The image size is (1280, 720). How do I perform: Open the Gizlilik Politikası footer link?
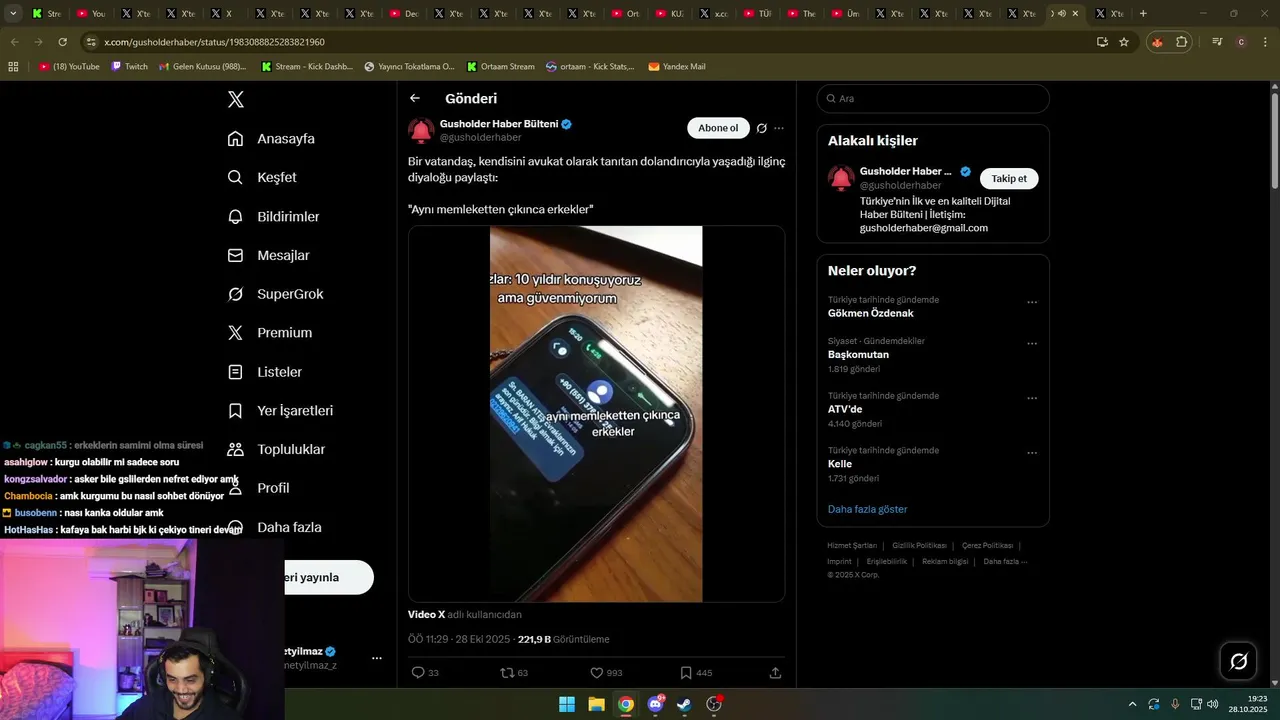tap(919, 545)
